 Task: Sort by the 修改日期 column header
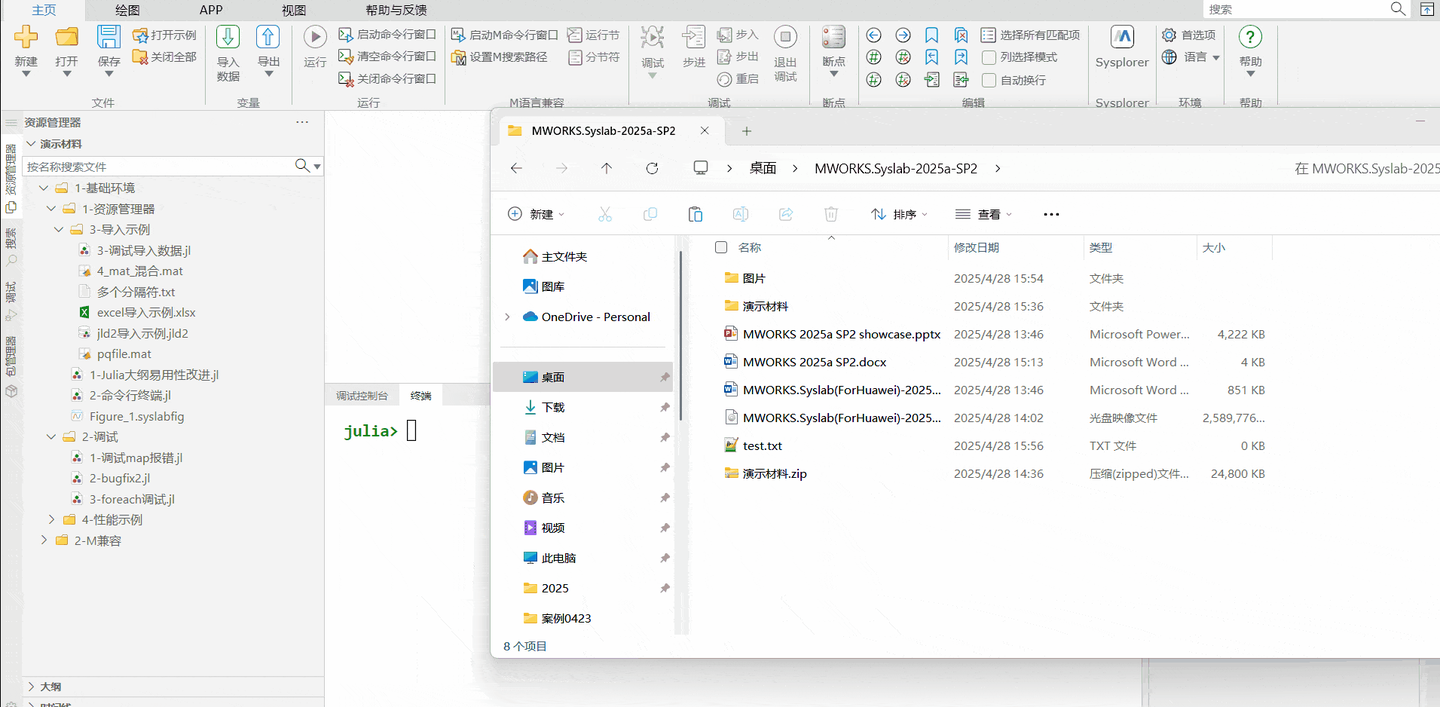(976, 247)
